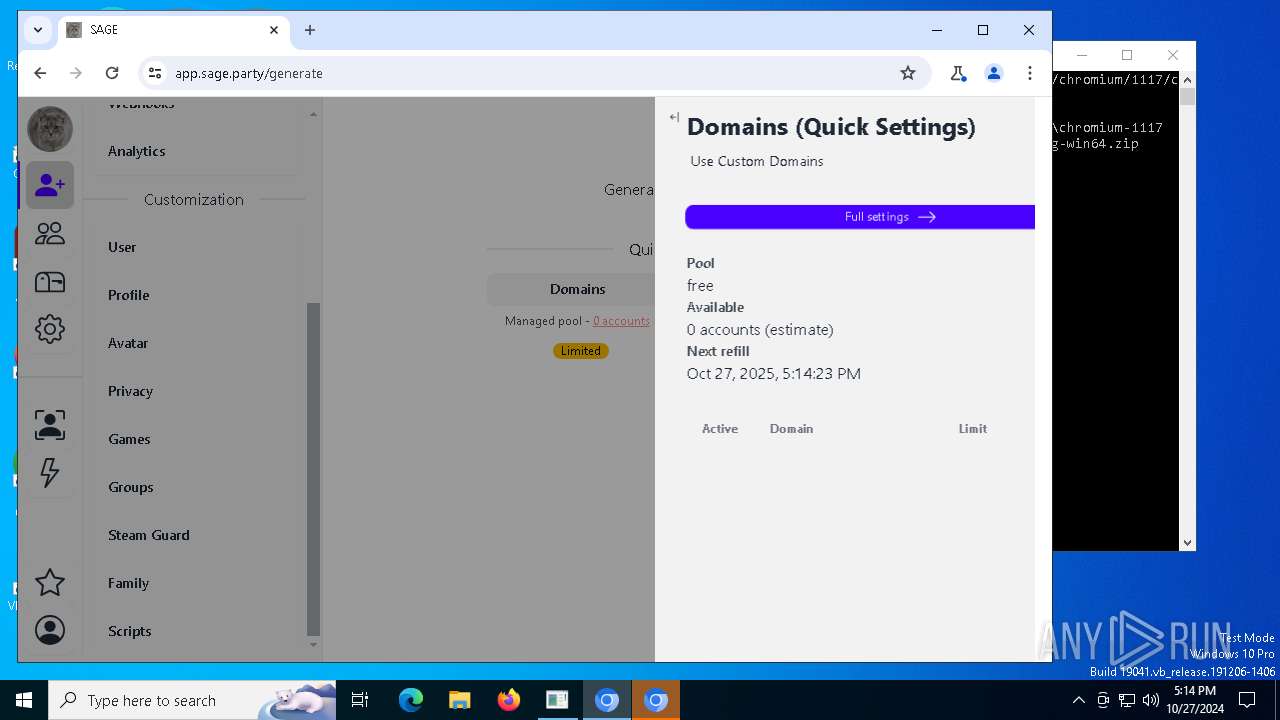This screenshot has height=720, width=1280.
Task: Open Chrome three-dot menu
Action: [x=1030, y=73]
